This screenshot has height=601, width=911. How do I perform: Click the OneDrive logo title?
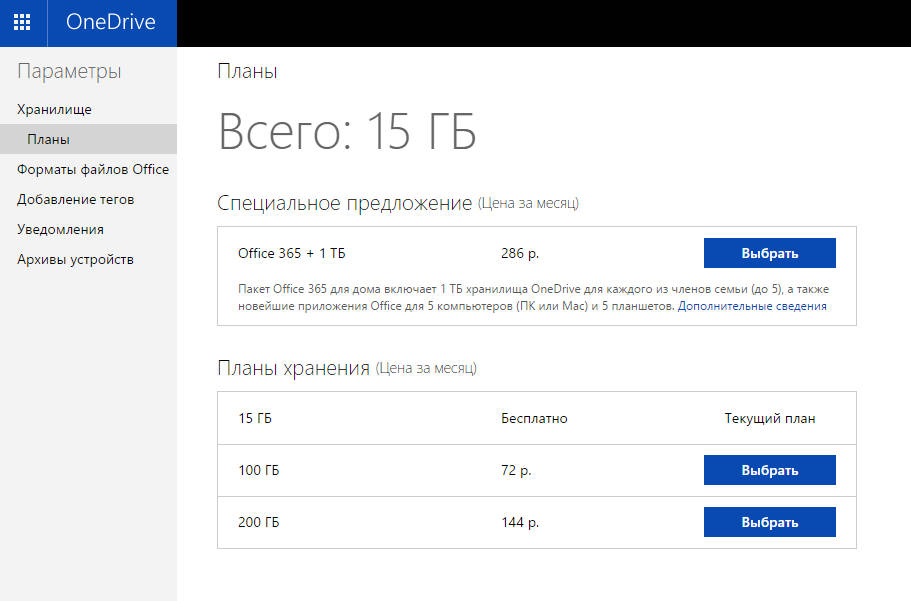(x=111, y=22)
